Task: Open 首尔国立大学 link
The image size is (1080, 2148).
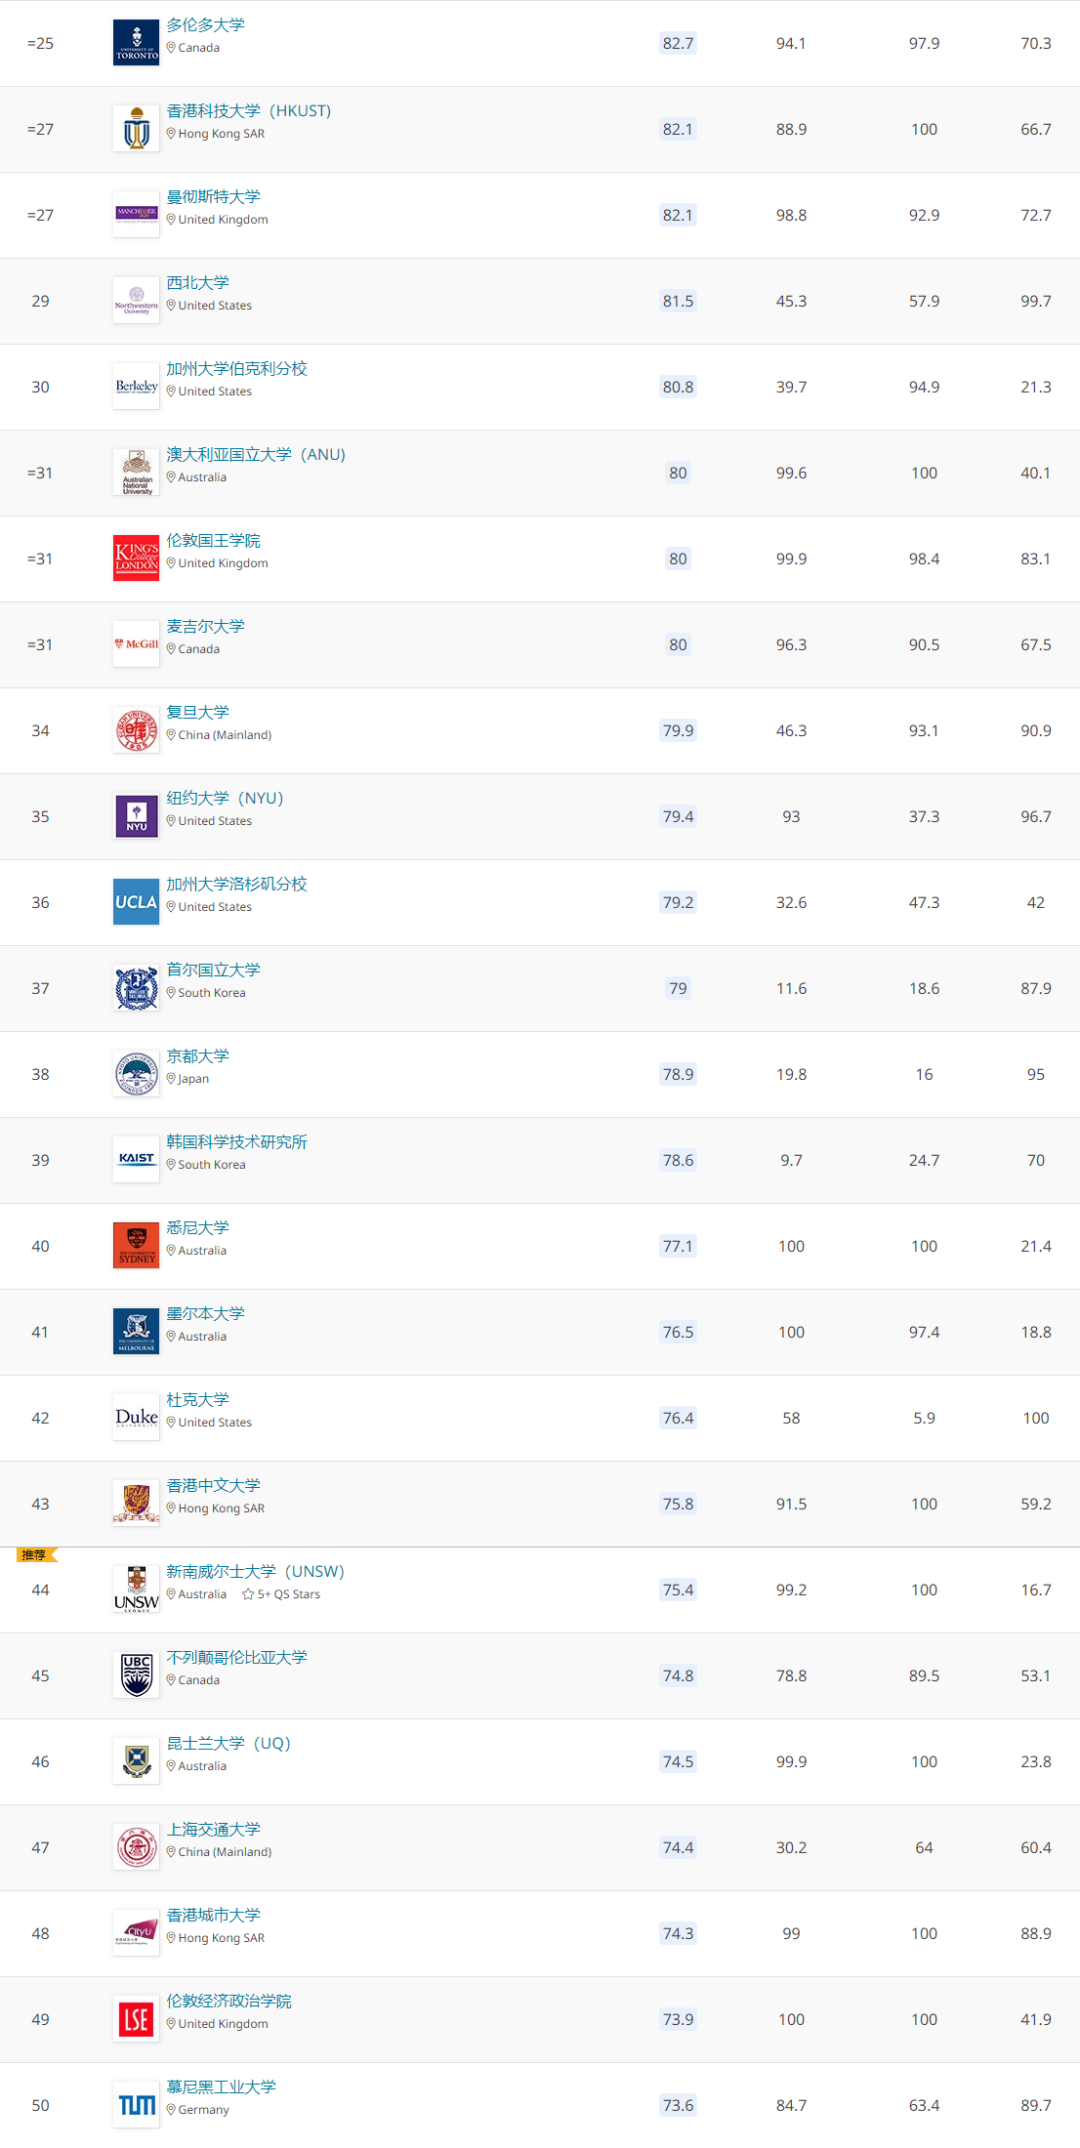Action: 213,970
